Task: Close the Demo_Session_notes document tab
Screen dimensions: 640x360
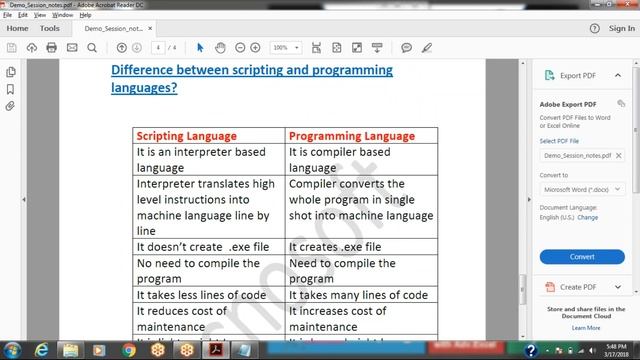Action: click(150, 28)
